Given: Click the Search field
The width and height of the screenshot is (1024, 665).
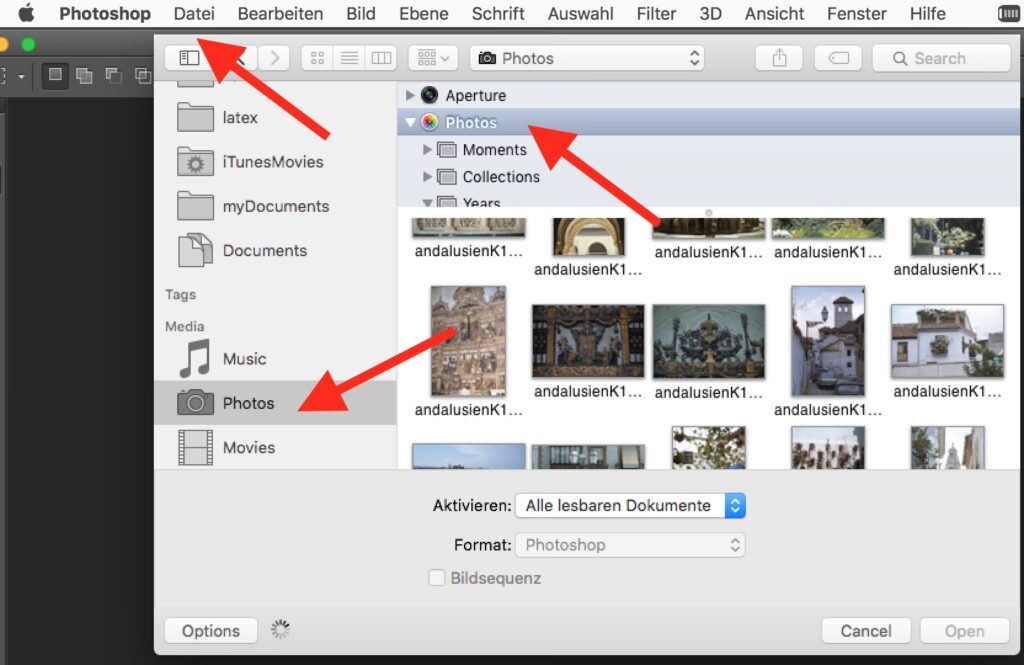Looking at the screenshot, I should (x=941, y=58).
